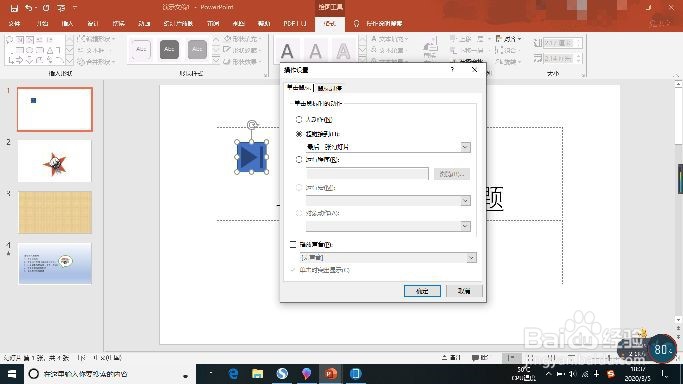Click start-from-beginning slideshow icon in title bar
Screen dimensions: 683x384
pyautogui.click(x=61, y=8)
